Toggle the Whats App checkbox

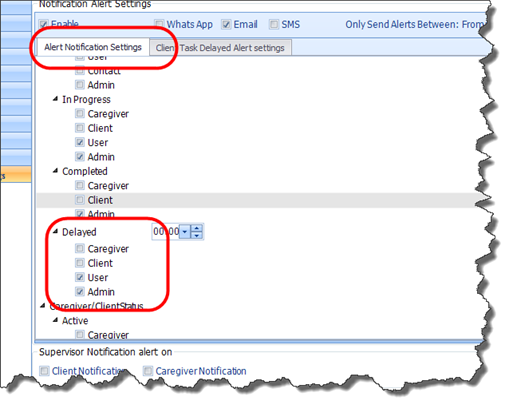pyautogui.click(x=159, y=24)
